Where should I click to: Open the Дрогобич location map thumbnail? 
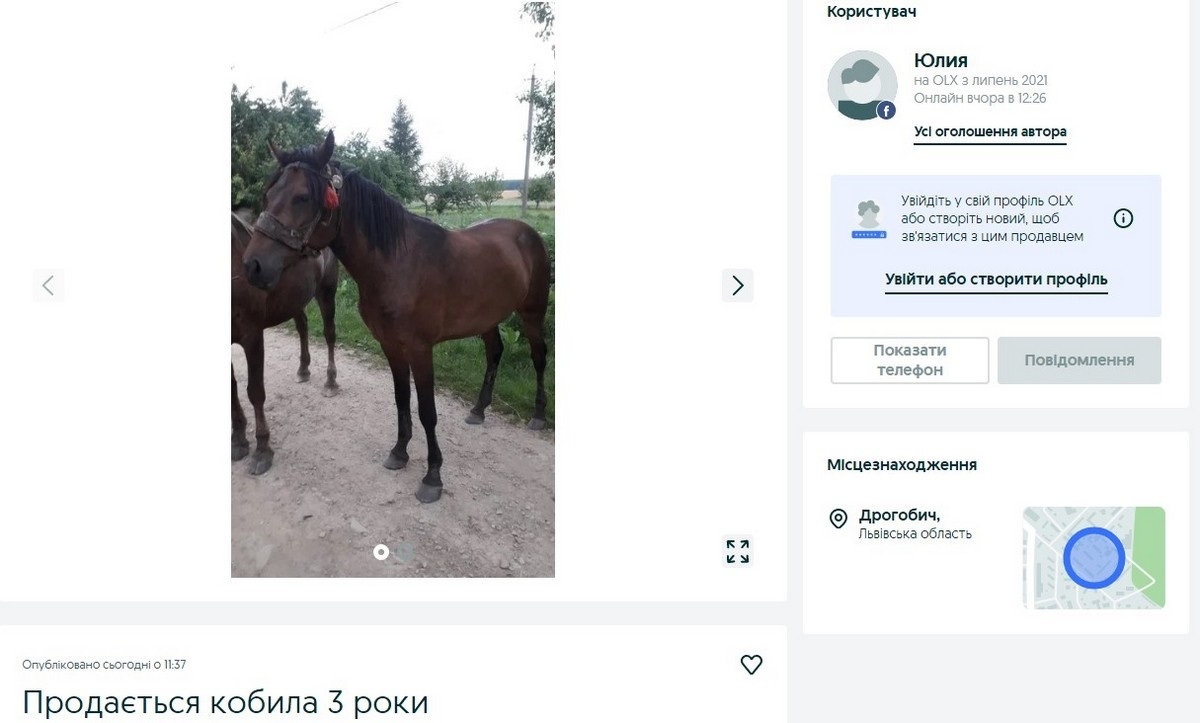1094,557
